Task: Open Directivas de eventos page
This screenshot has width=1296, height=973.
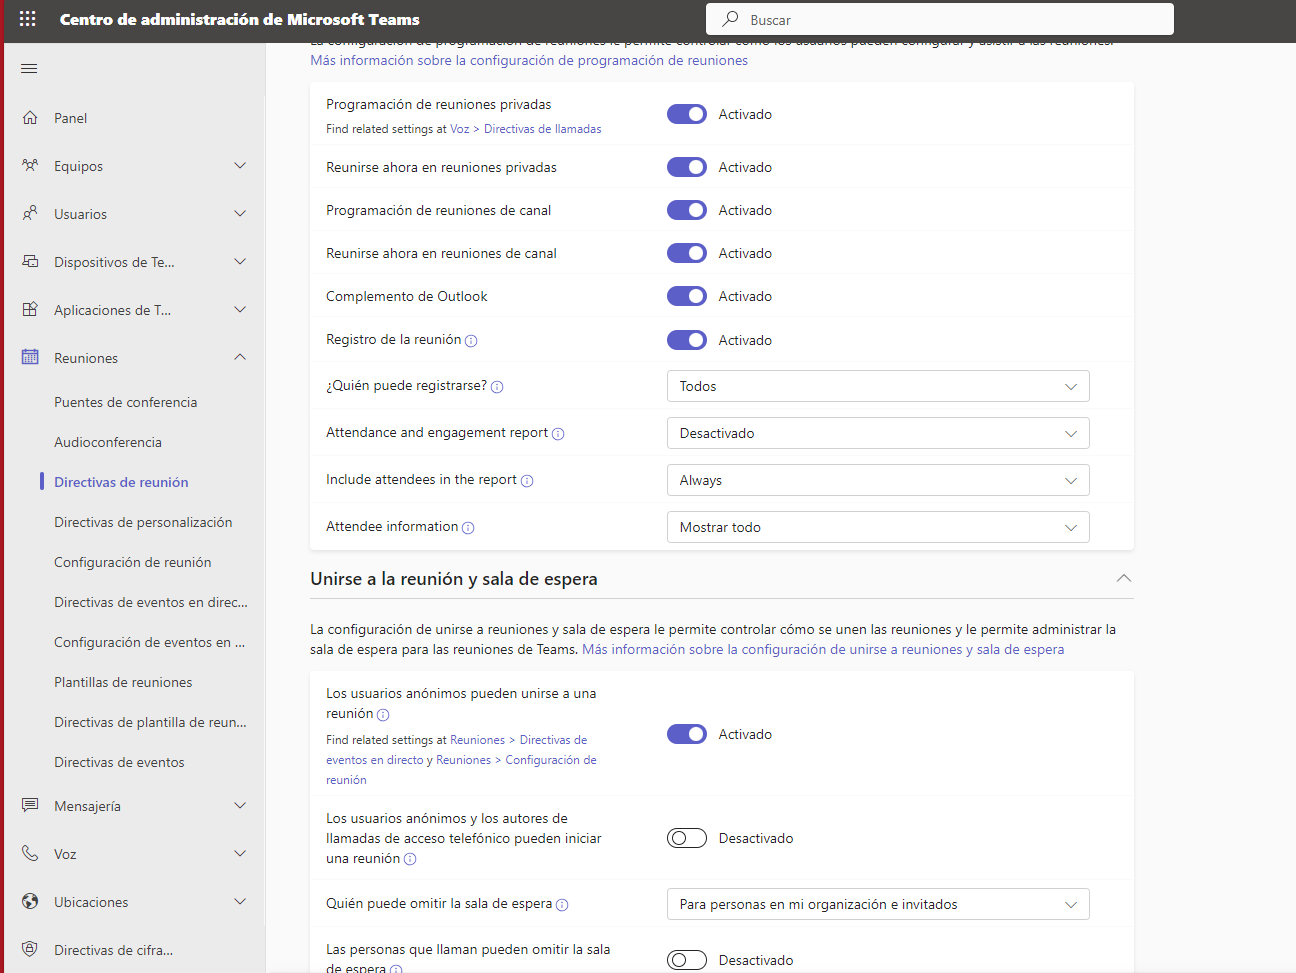Action: tap(119, 762)
